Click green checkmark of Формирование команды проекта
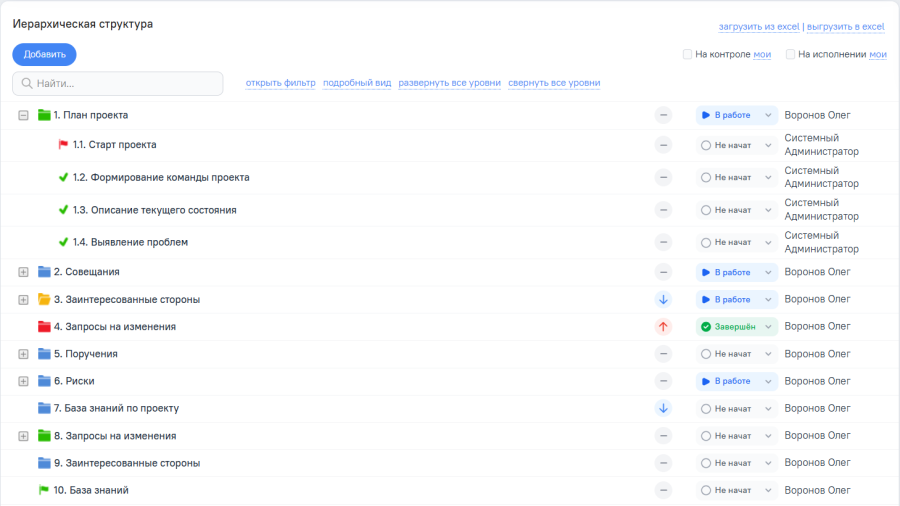Viewport: 900px width, 506px height. 63,177
